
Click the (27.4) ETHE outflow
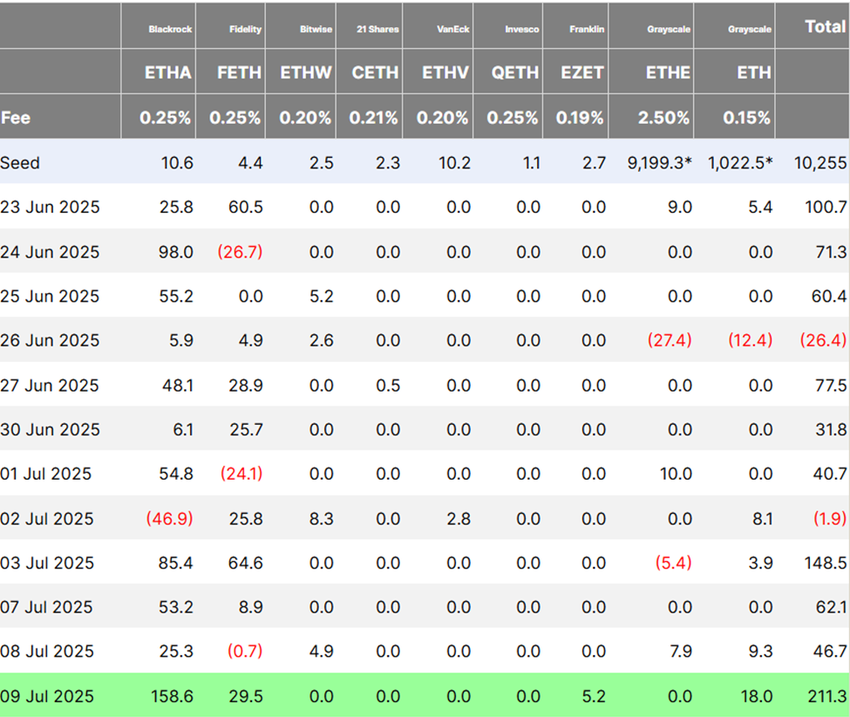pos(669,340)
